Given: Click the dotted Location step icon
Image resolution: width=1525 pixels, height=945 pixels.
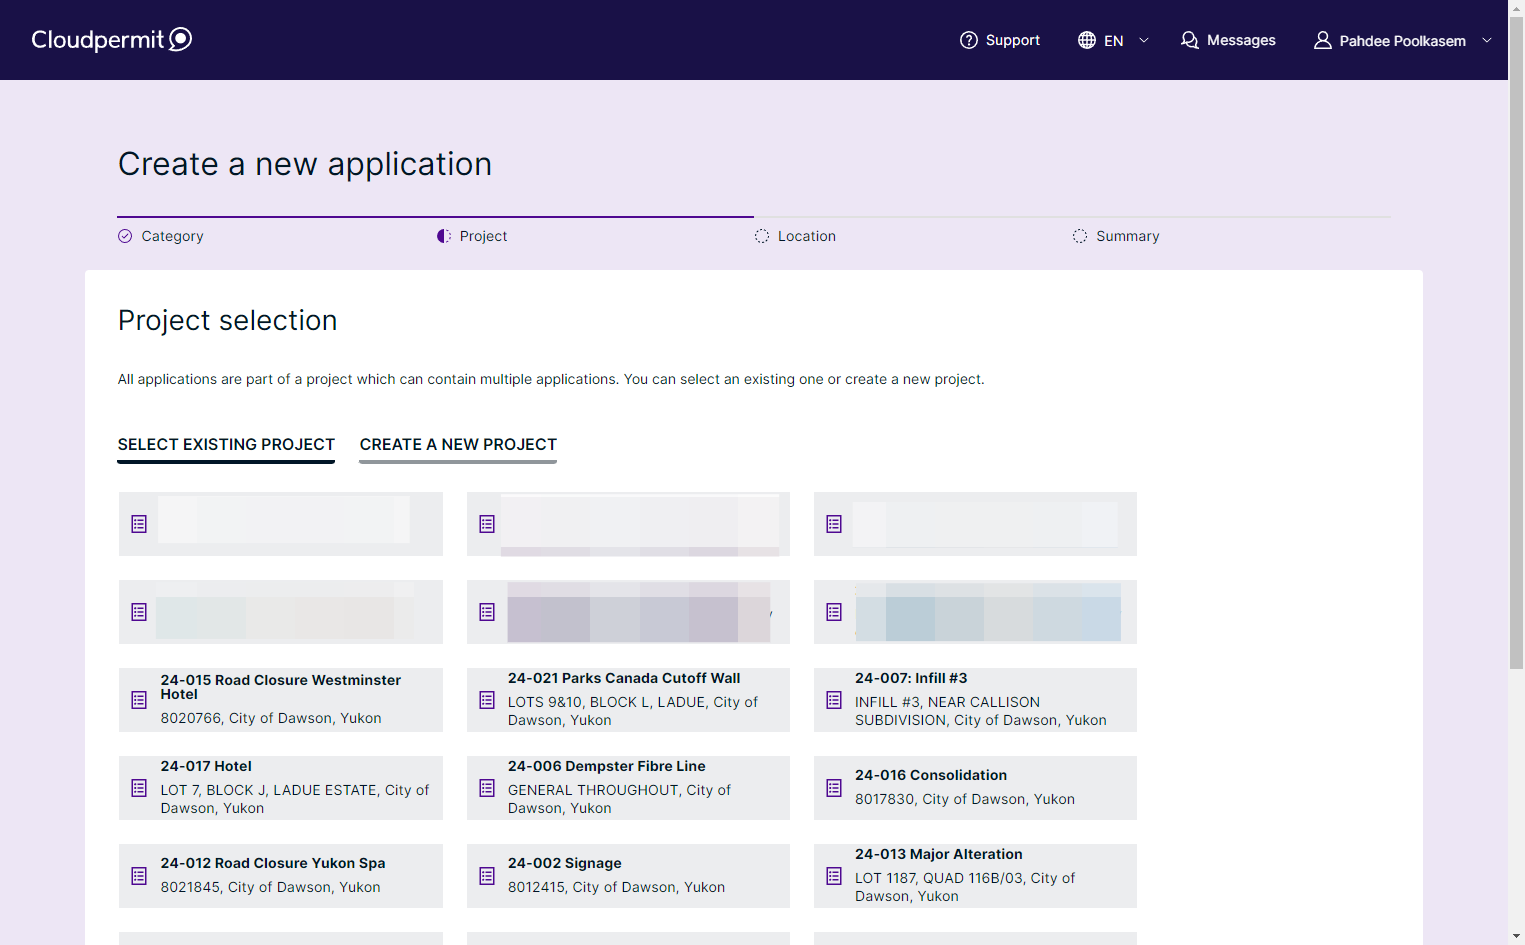Looking at the screenshot, I should (762, 236).
